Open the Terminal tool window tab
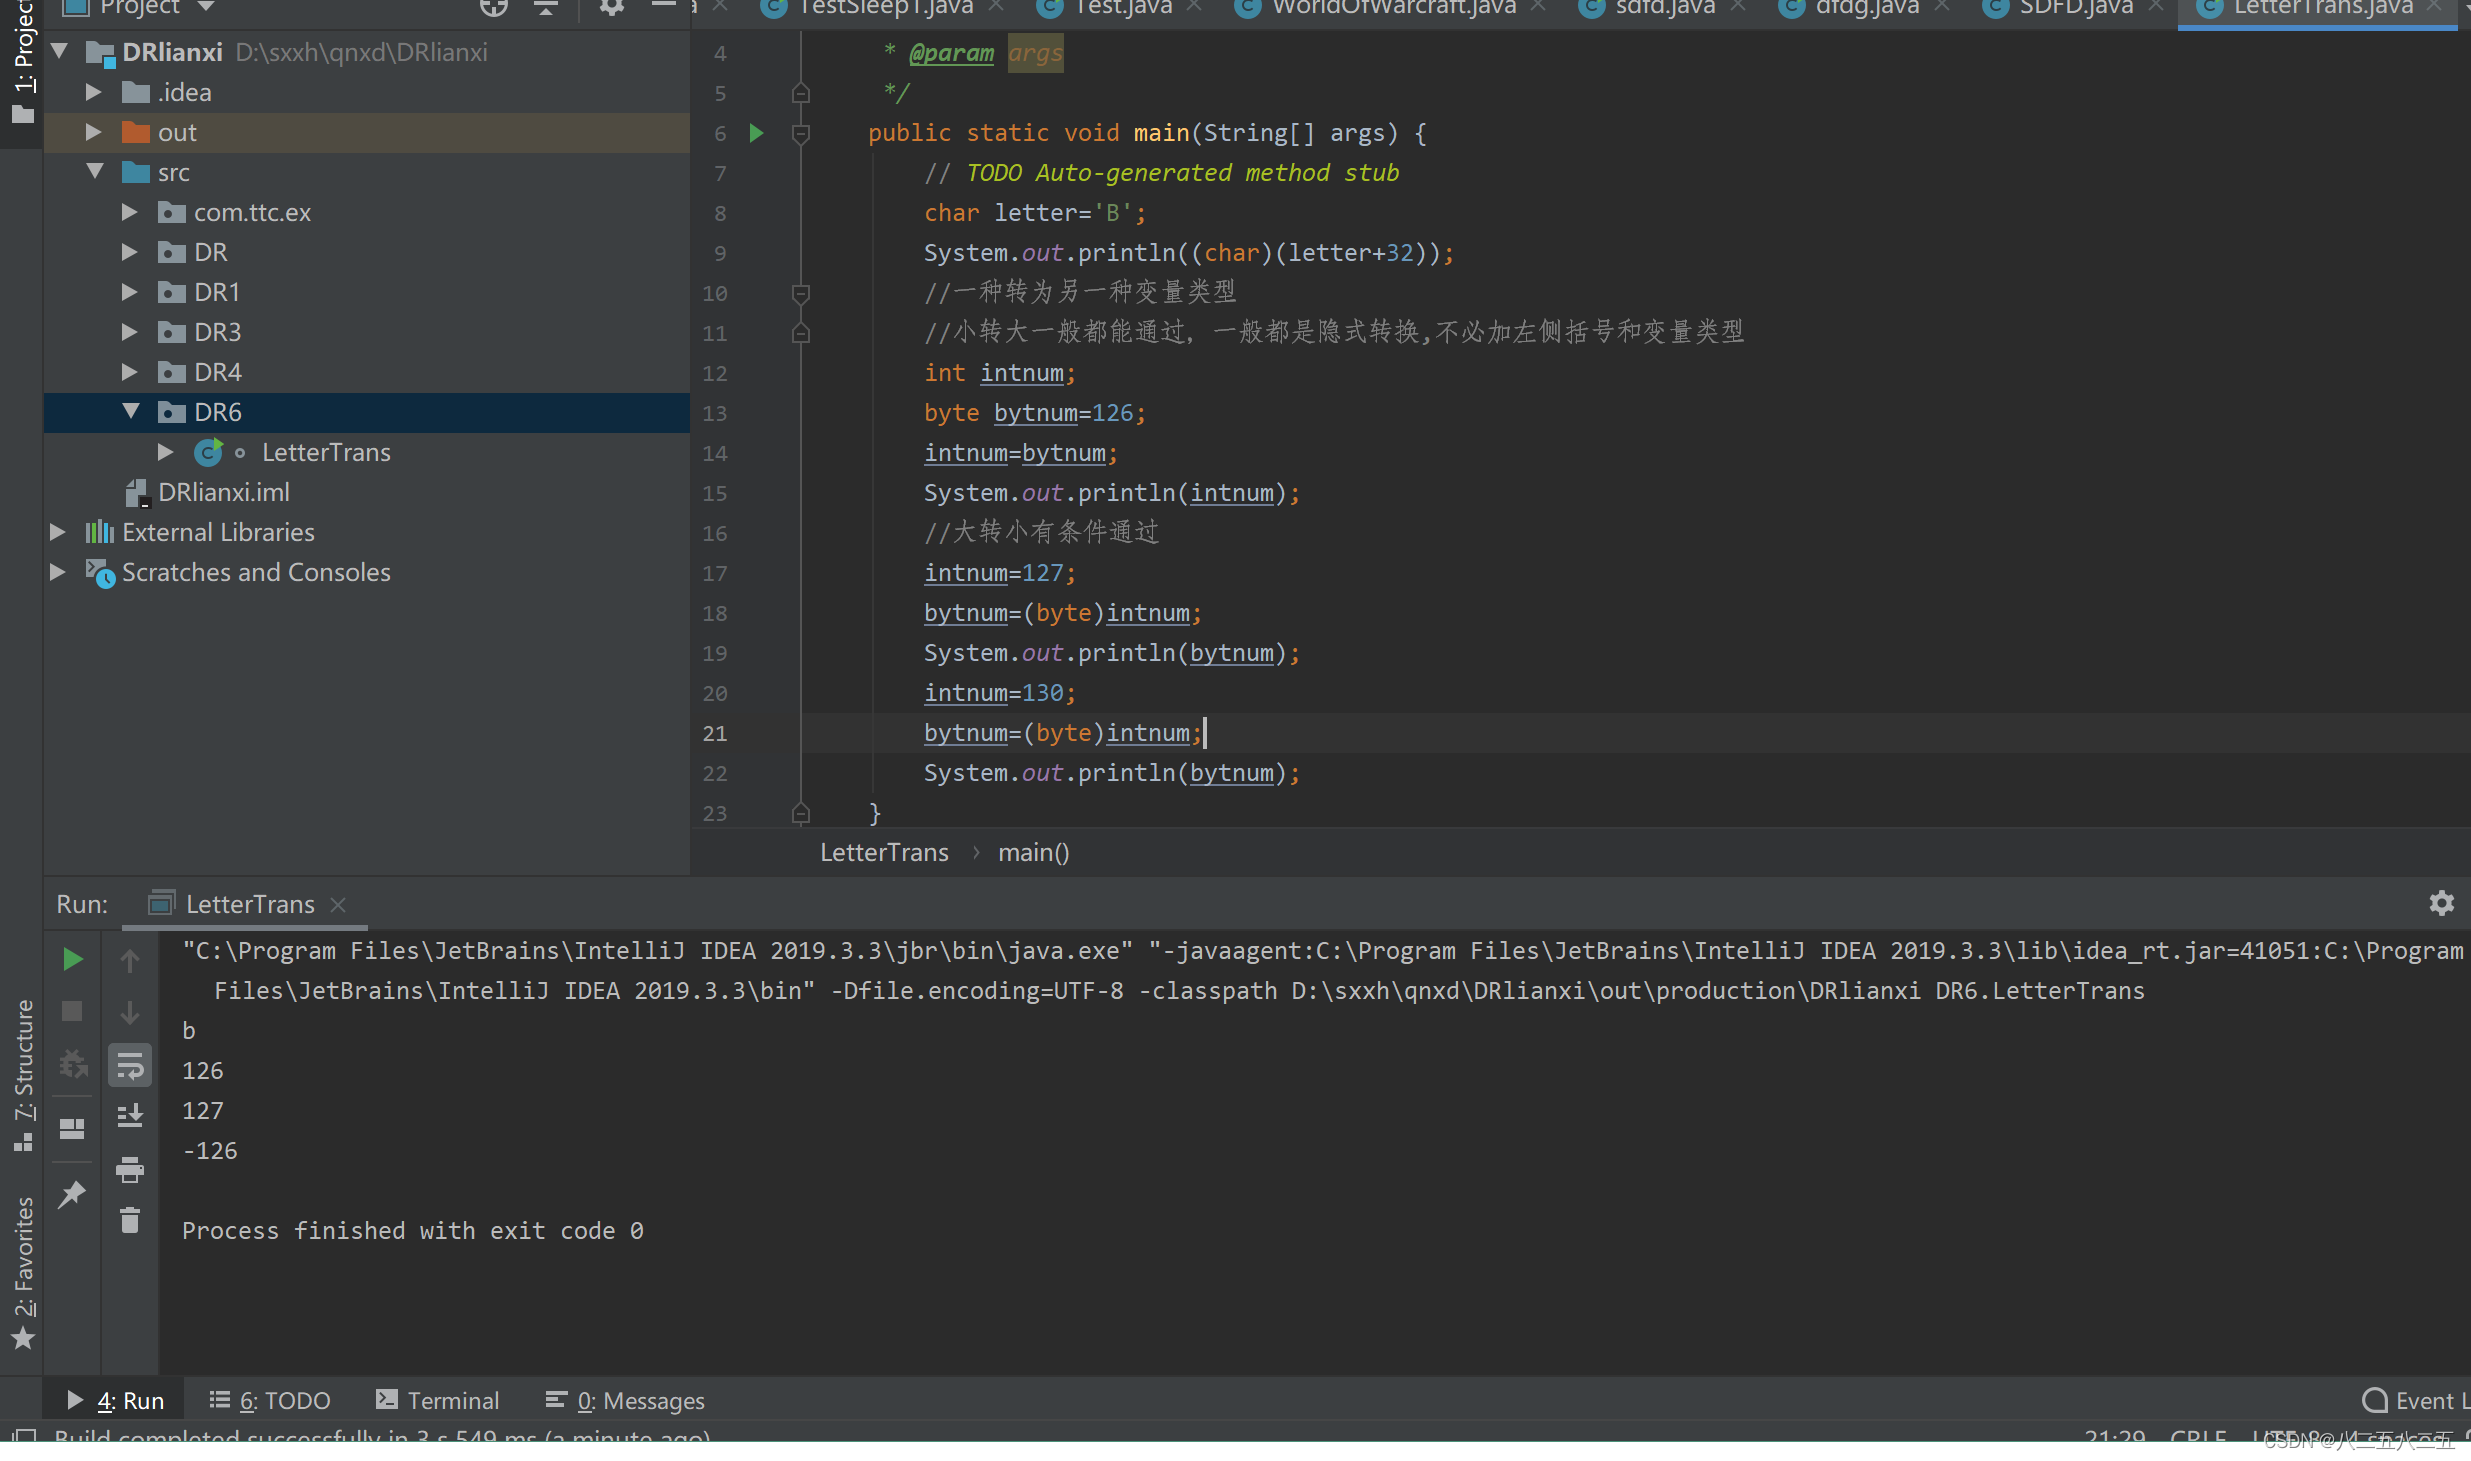The image size is (2471, 1461). pos(437,1400)
